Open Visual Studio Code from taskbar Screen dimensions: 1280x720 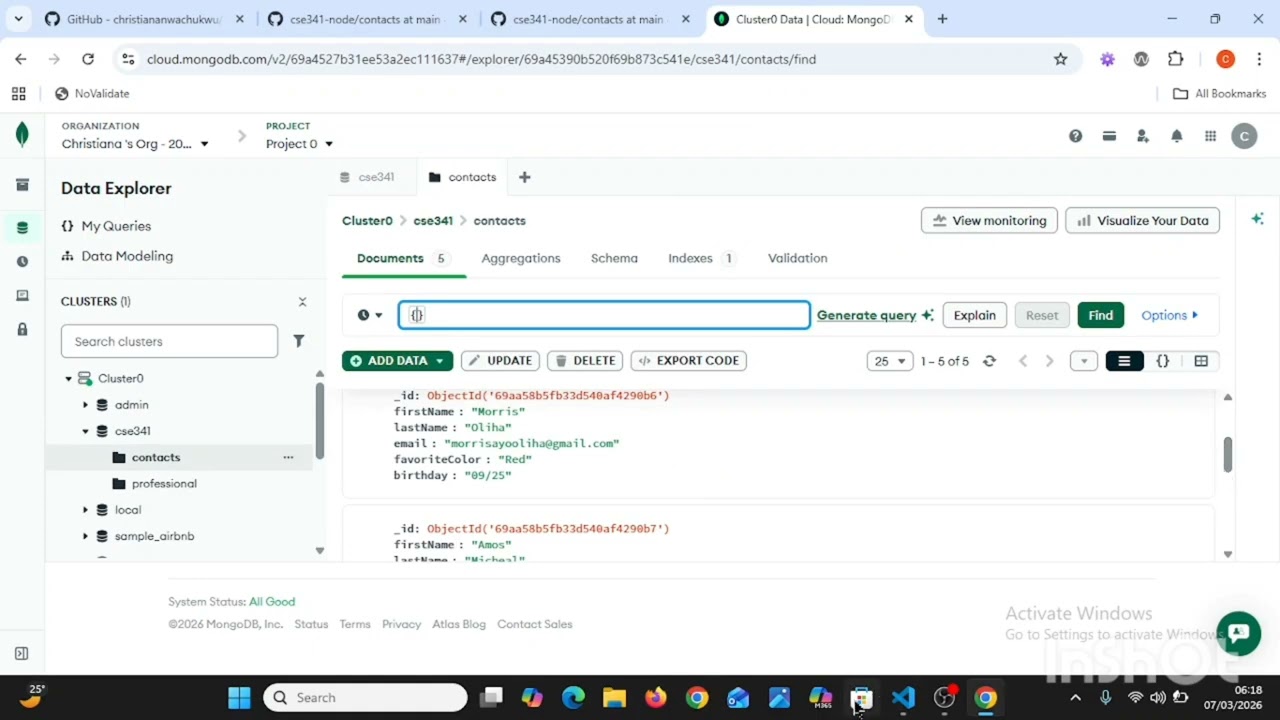pos(903,698)
